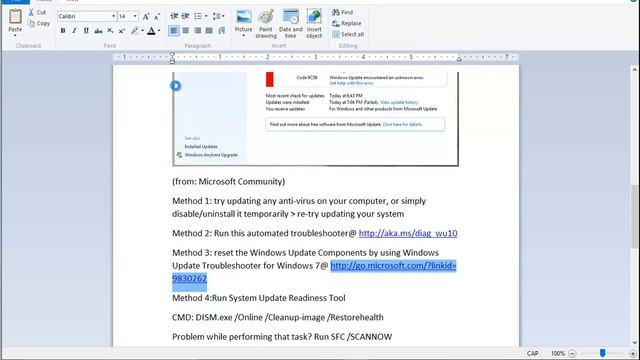The height and width of the screenshot is (360, 640).
Task: Insert Date and time
Action: pos(291,24)
